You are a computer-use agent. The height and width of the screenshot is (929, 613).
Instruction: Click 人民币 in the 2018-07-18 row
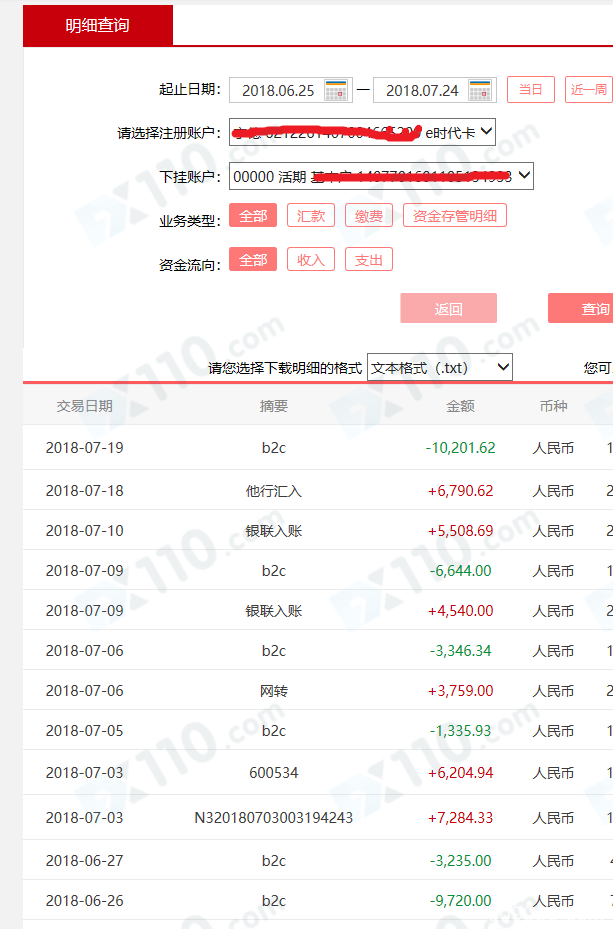(553, 491)
